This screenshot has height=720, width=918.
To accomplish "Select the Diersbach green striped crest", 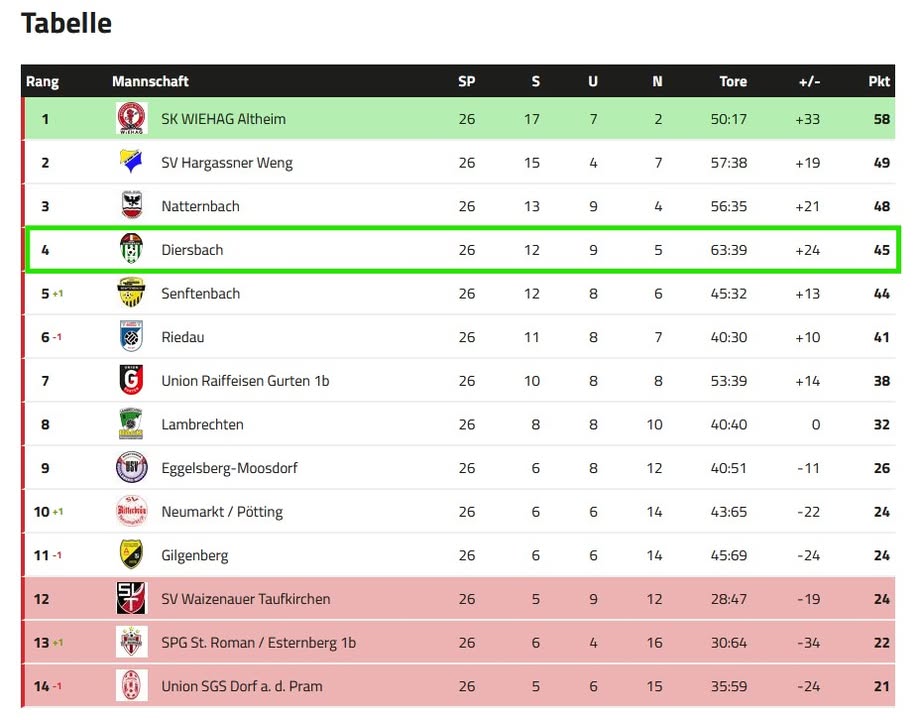I will click(x=132, y=249).
